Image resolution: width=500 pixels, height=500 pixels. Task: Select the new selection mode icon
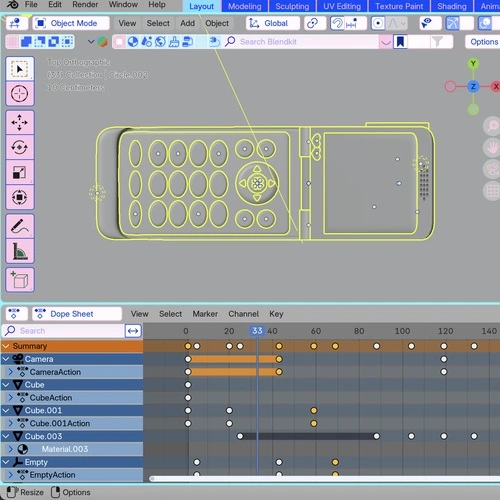(13, 42)
